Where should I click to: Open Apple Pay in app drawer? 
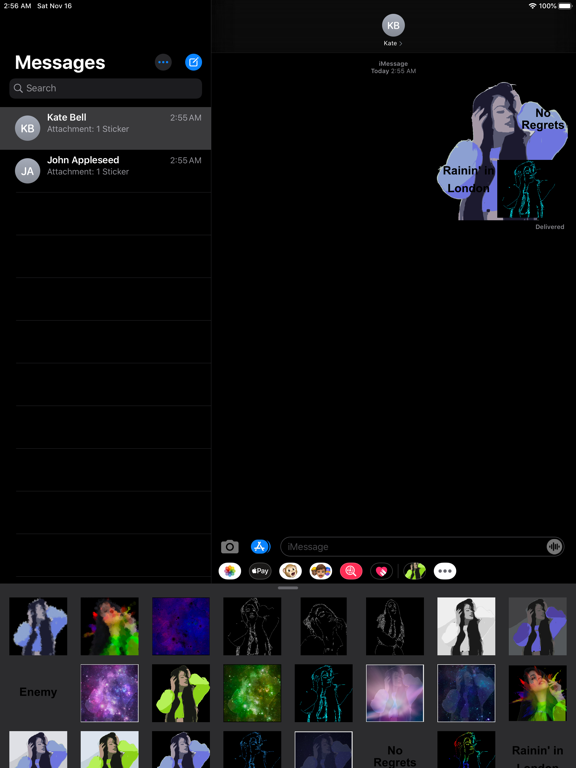(x=260, y=571)
